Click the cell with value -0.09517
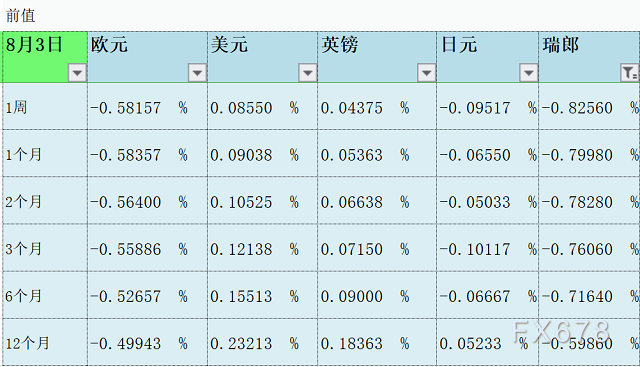 tap(487, 107)
